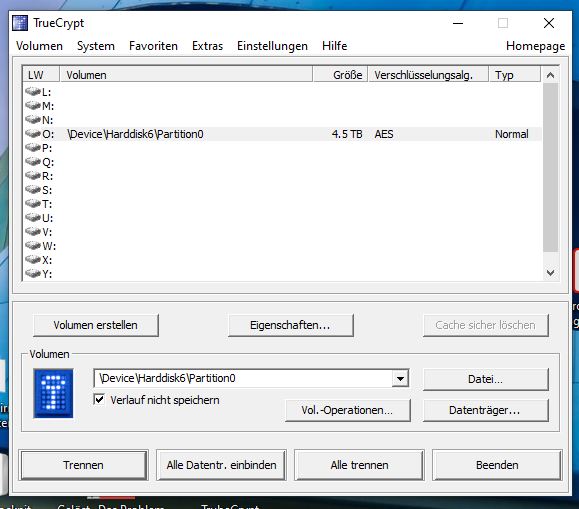Select drive icon for M:
The width and height of the screenshot is (579, 509).
point(33,105)
